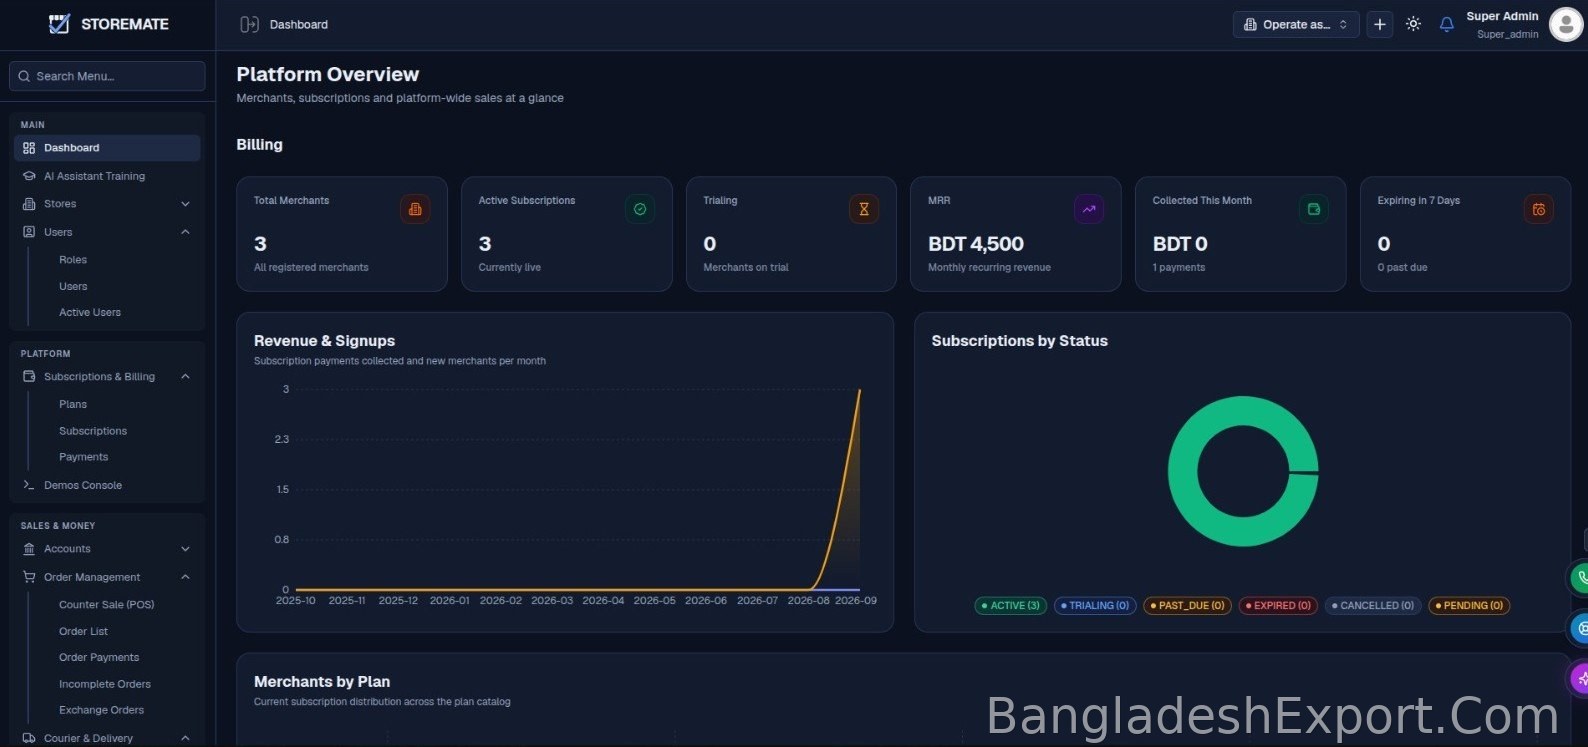Click the Dashboard breadcrumb text
1588x747 pixels.
point(298,24)
